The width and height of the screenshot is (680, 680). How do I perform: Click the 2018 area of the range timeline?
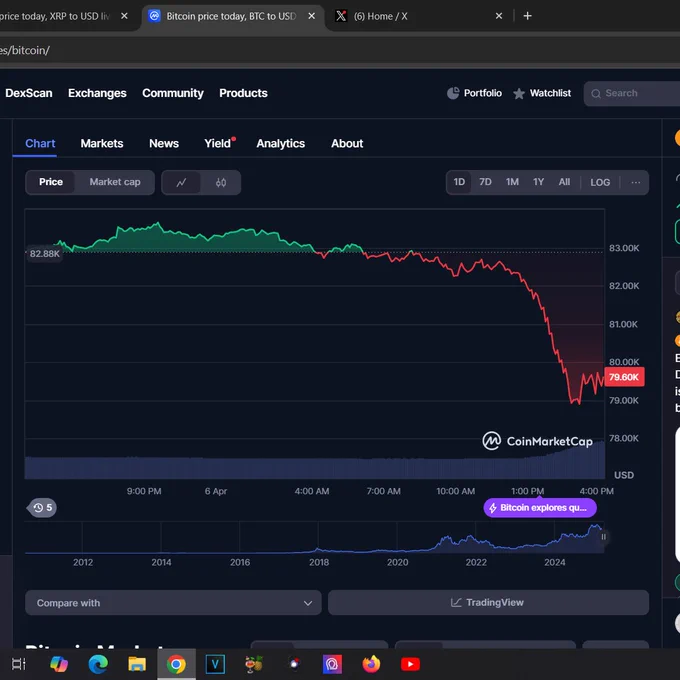pos(318,538)
